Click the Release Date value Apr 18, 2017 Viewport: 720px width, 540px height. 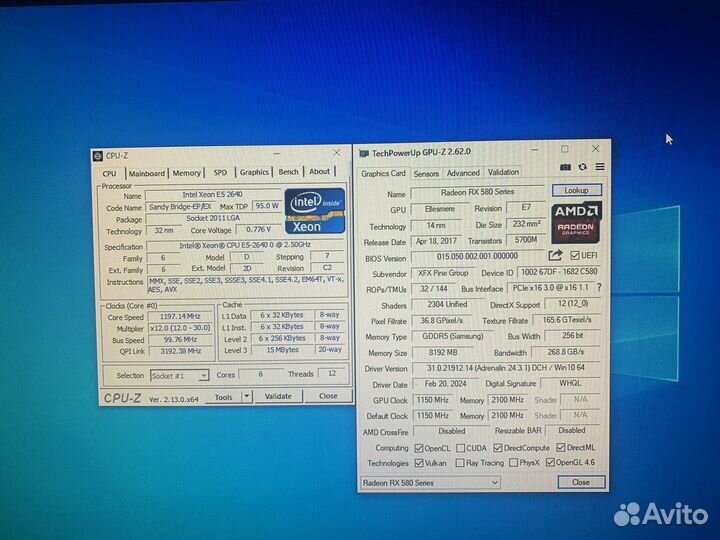[x=436, y=241]
